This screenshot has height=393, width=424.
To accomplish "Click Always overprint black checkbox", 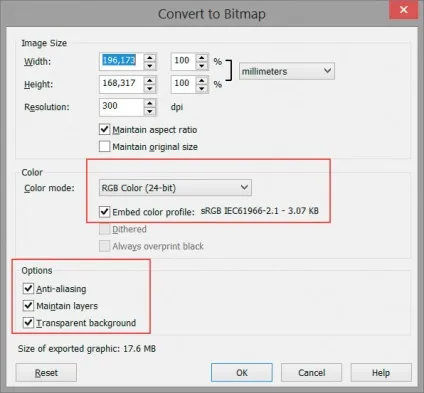I will (104, 246).
